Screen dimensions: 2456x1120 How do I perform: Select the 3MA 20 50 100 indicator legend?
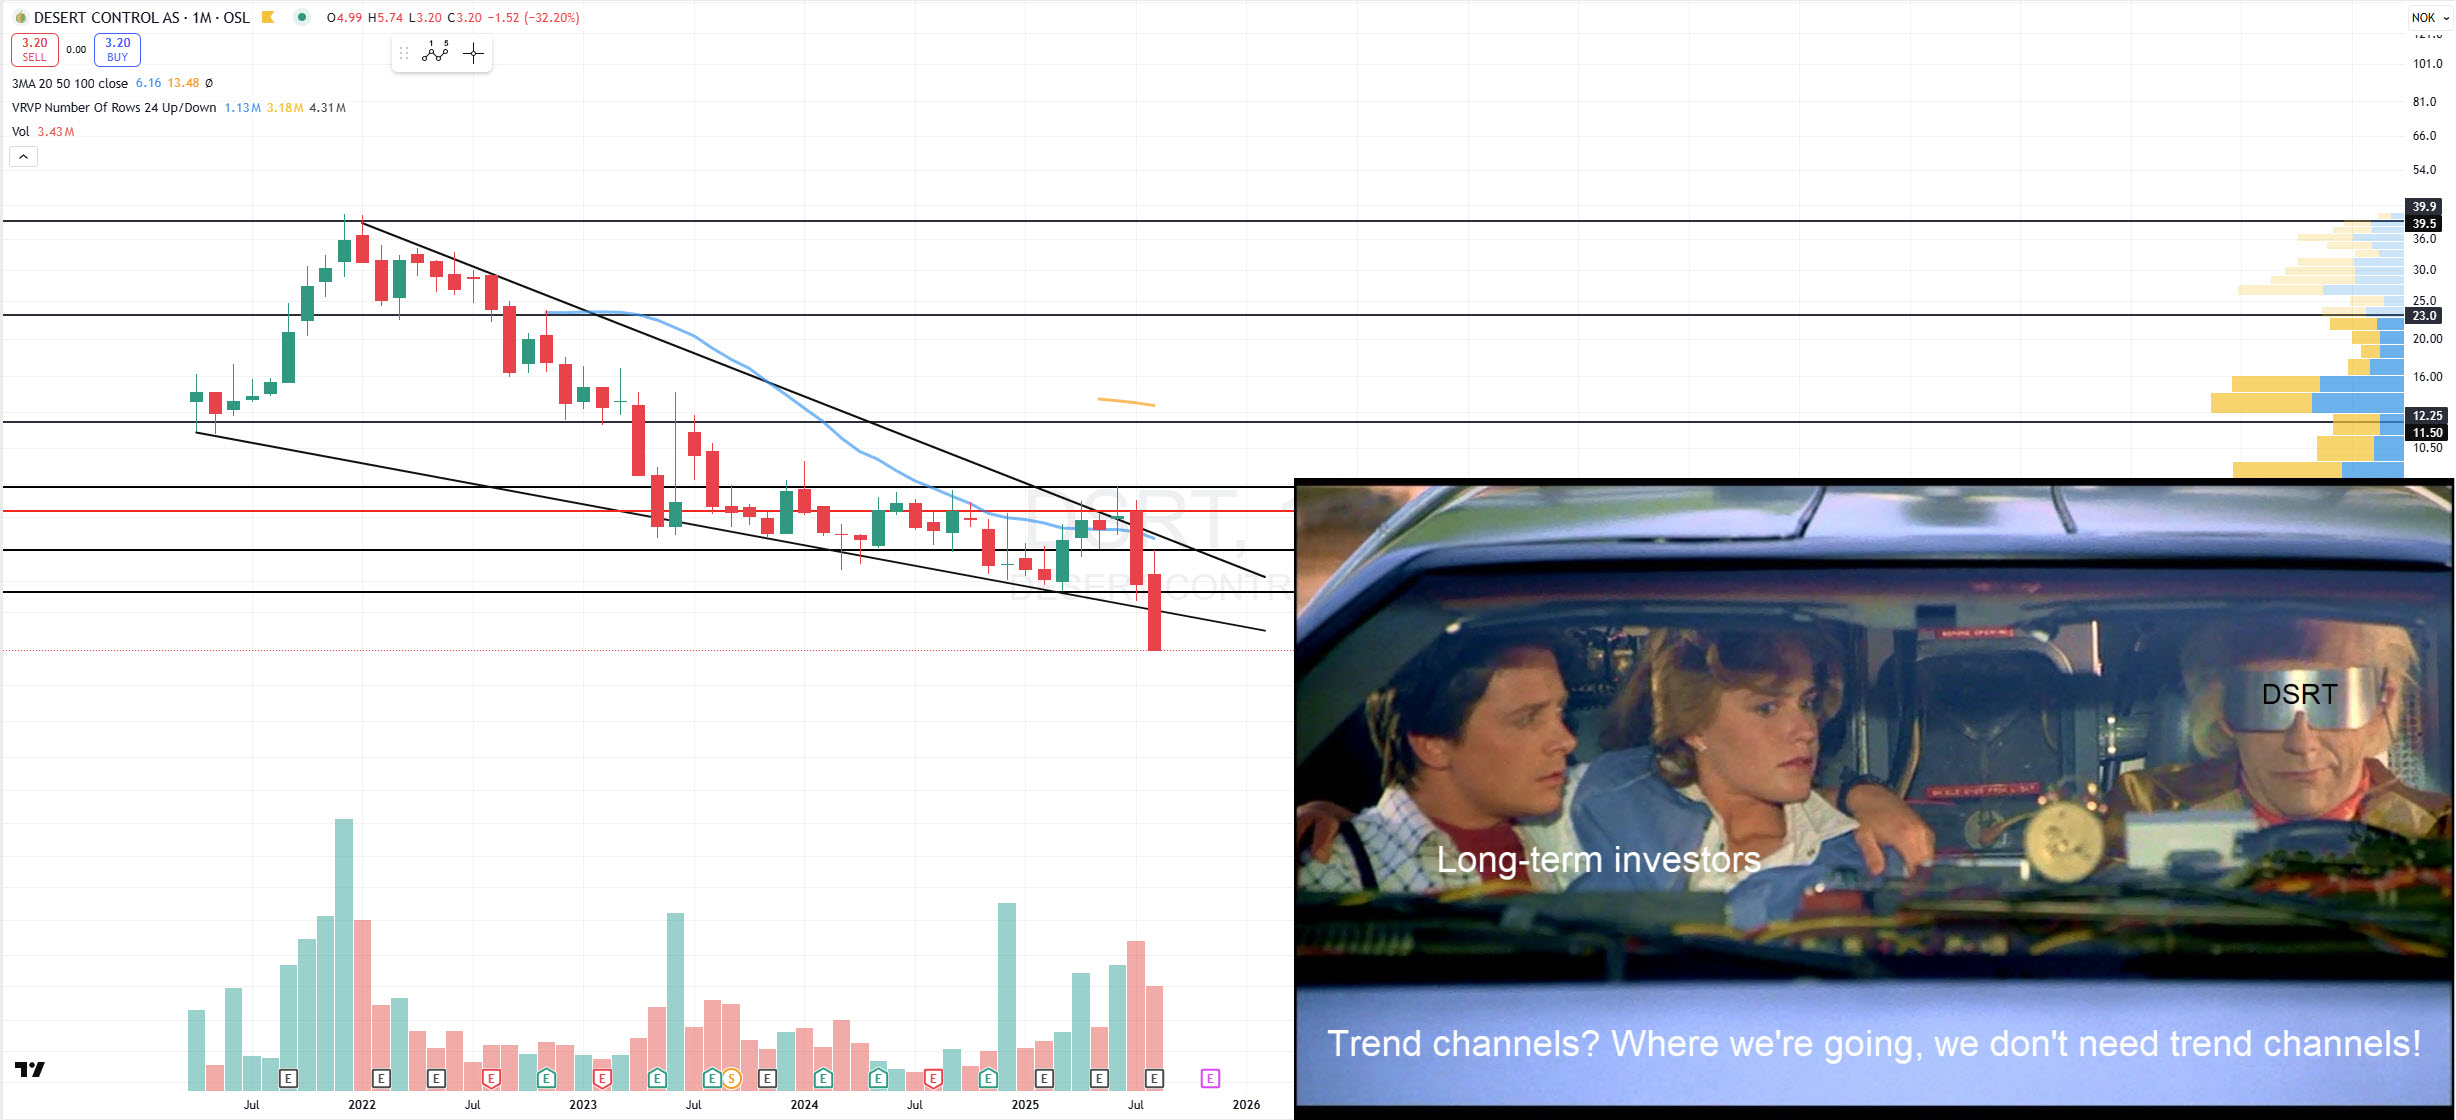pos(70,83)
